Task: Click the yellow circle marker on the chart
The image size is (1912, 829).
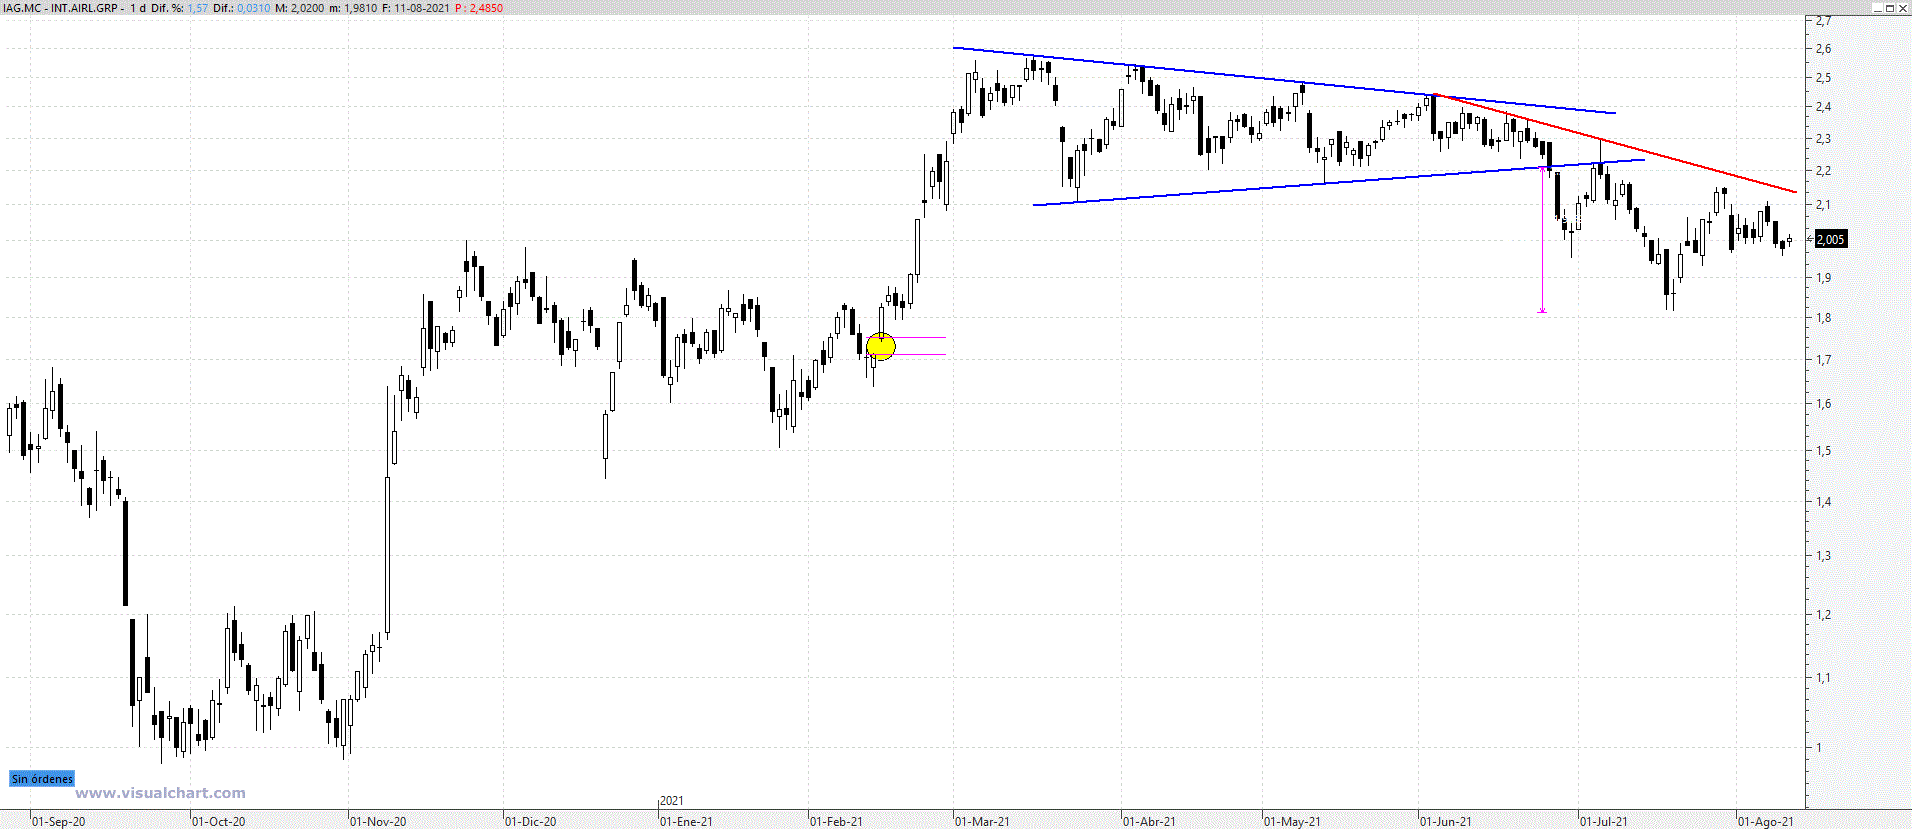Action: pyautogui.click(x=880, y=346)
